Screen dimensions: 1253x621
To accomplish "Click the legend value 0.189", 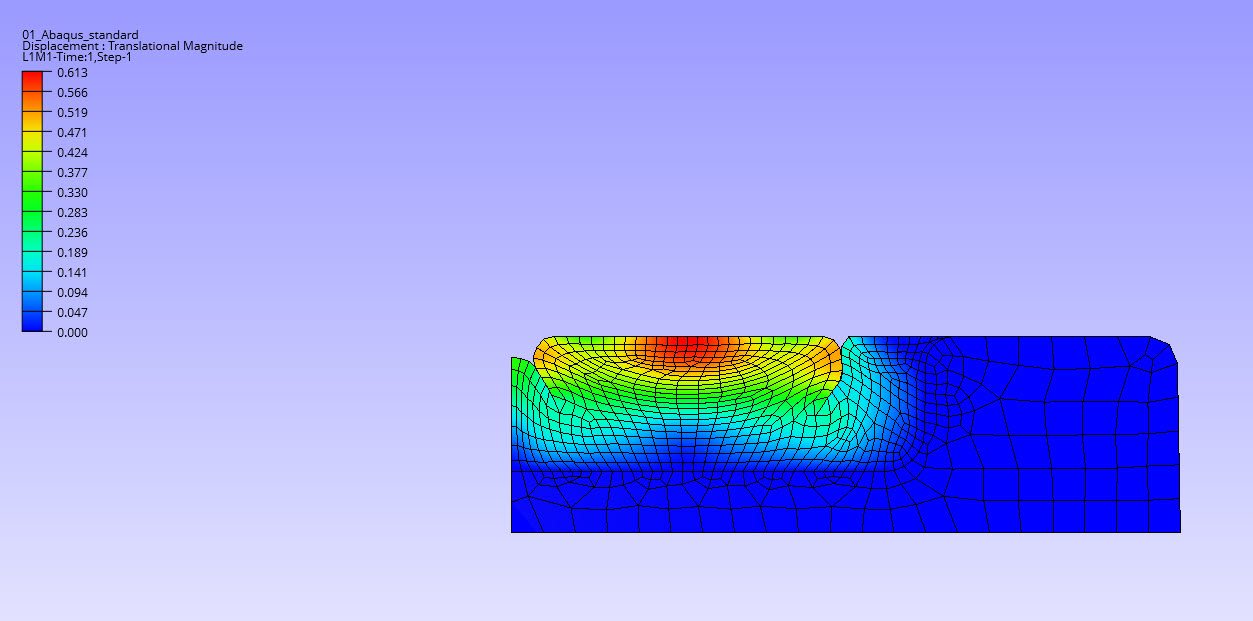I will [72, 253].
